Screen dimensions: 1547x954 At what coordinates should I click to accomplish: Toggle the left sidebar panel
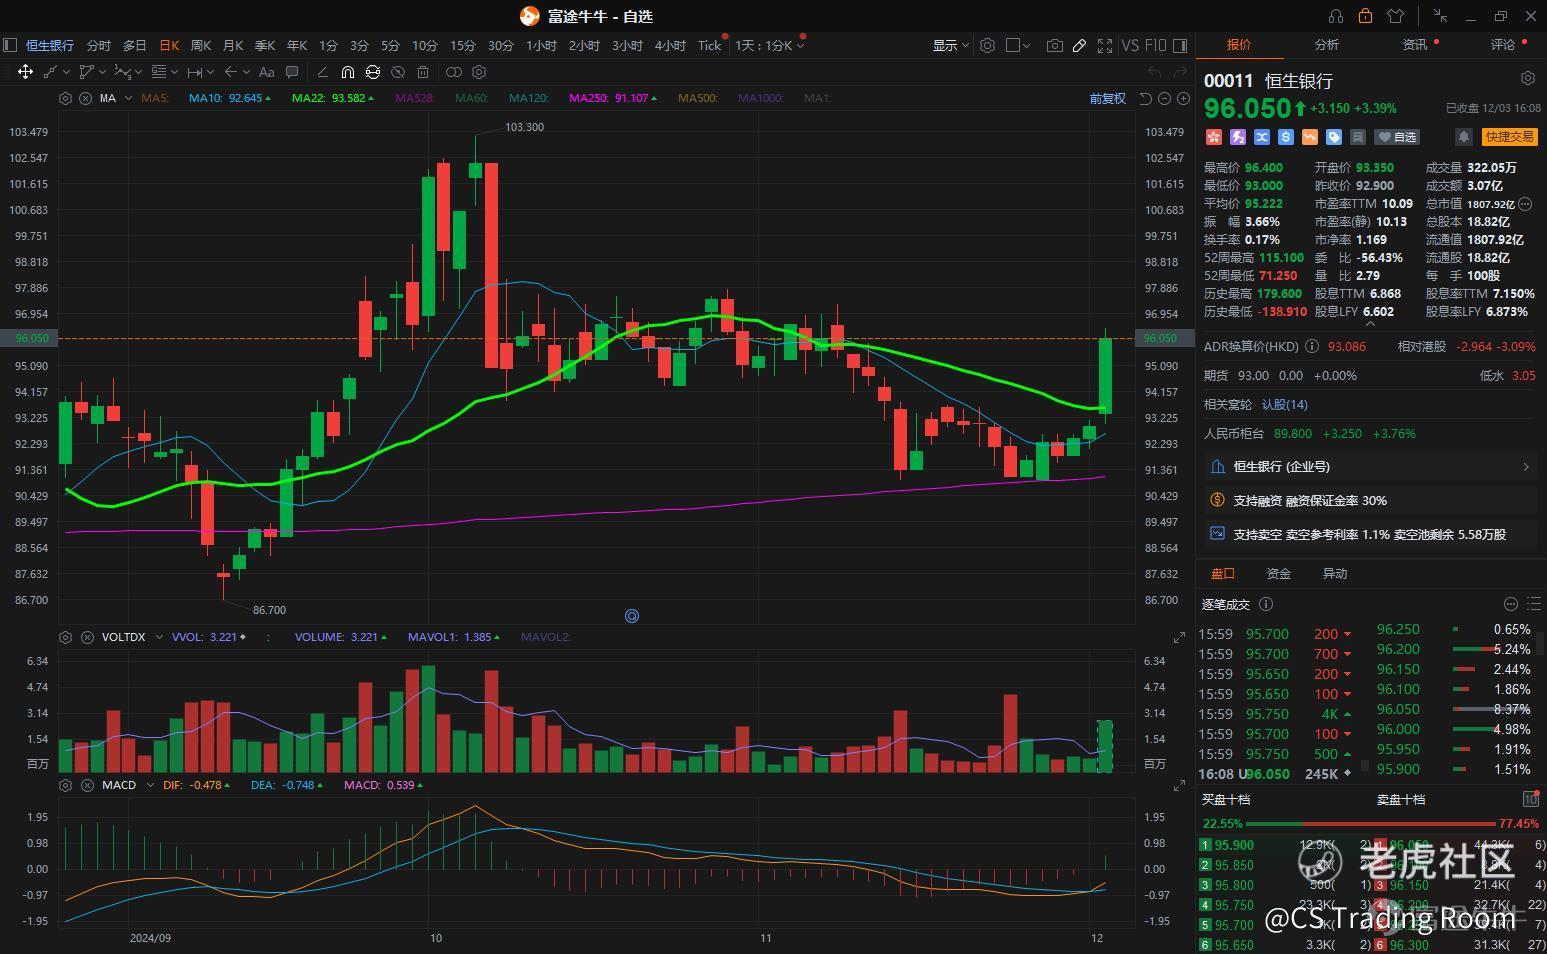10,45
